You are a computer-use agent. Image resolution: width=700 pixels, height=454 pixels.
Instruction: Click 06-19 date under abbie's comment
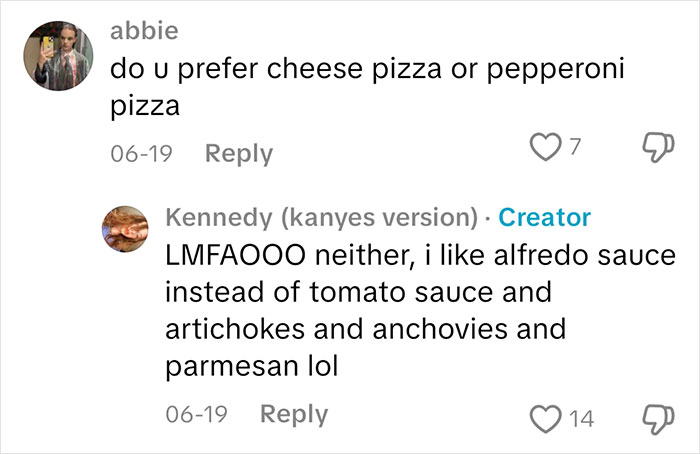(x=141, y=154)
